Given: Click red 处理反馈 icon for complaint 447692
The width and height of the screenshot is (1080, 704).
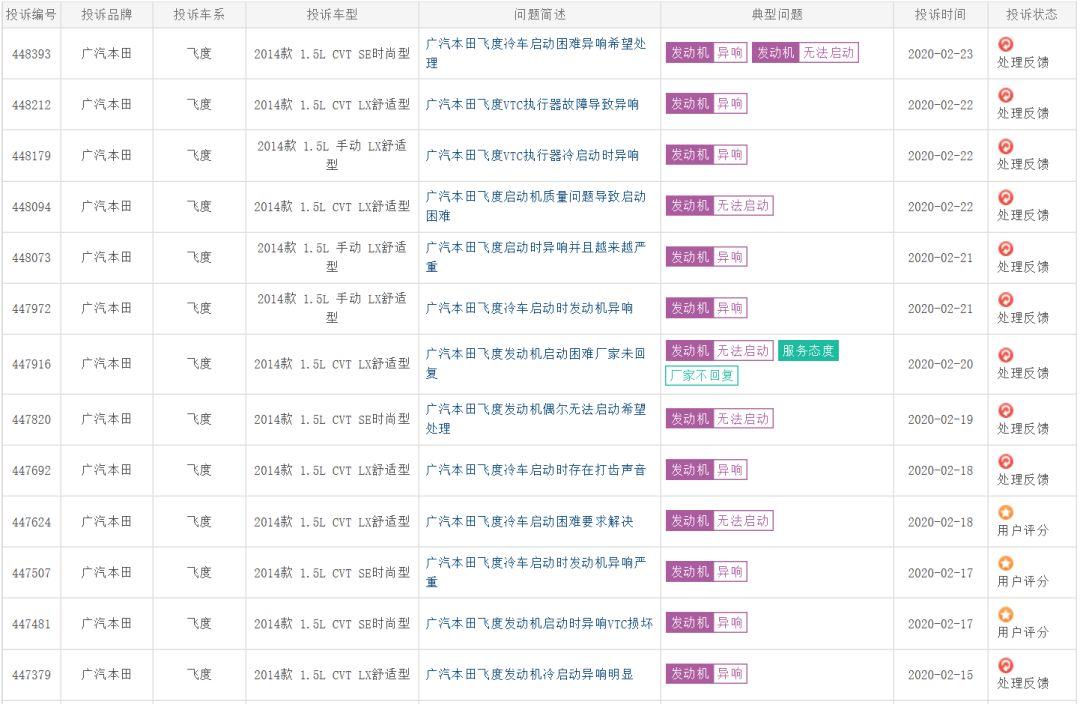Looking at the screenshot, I should point(1006,461).
